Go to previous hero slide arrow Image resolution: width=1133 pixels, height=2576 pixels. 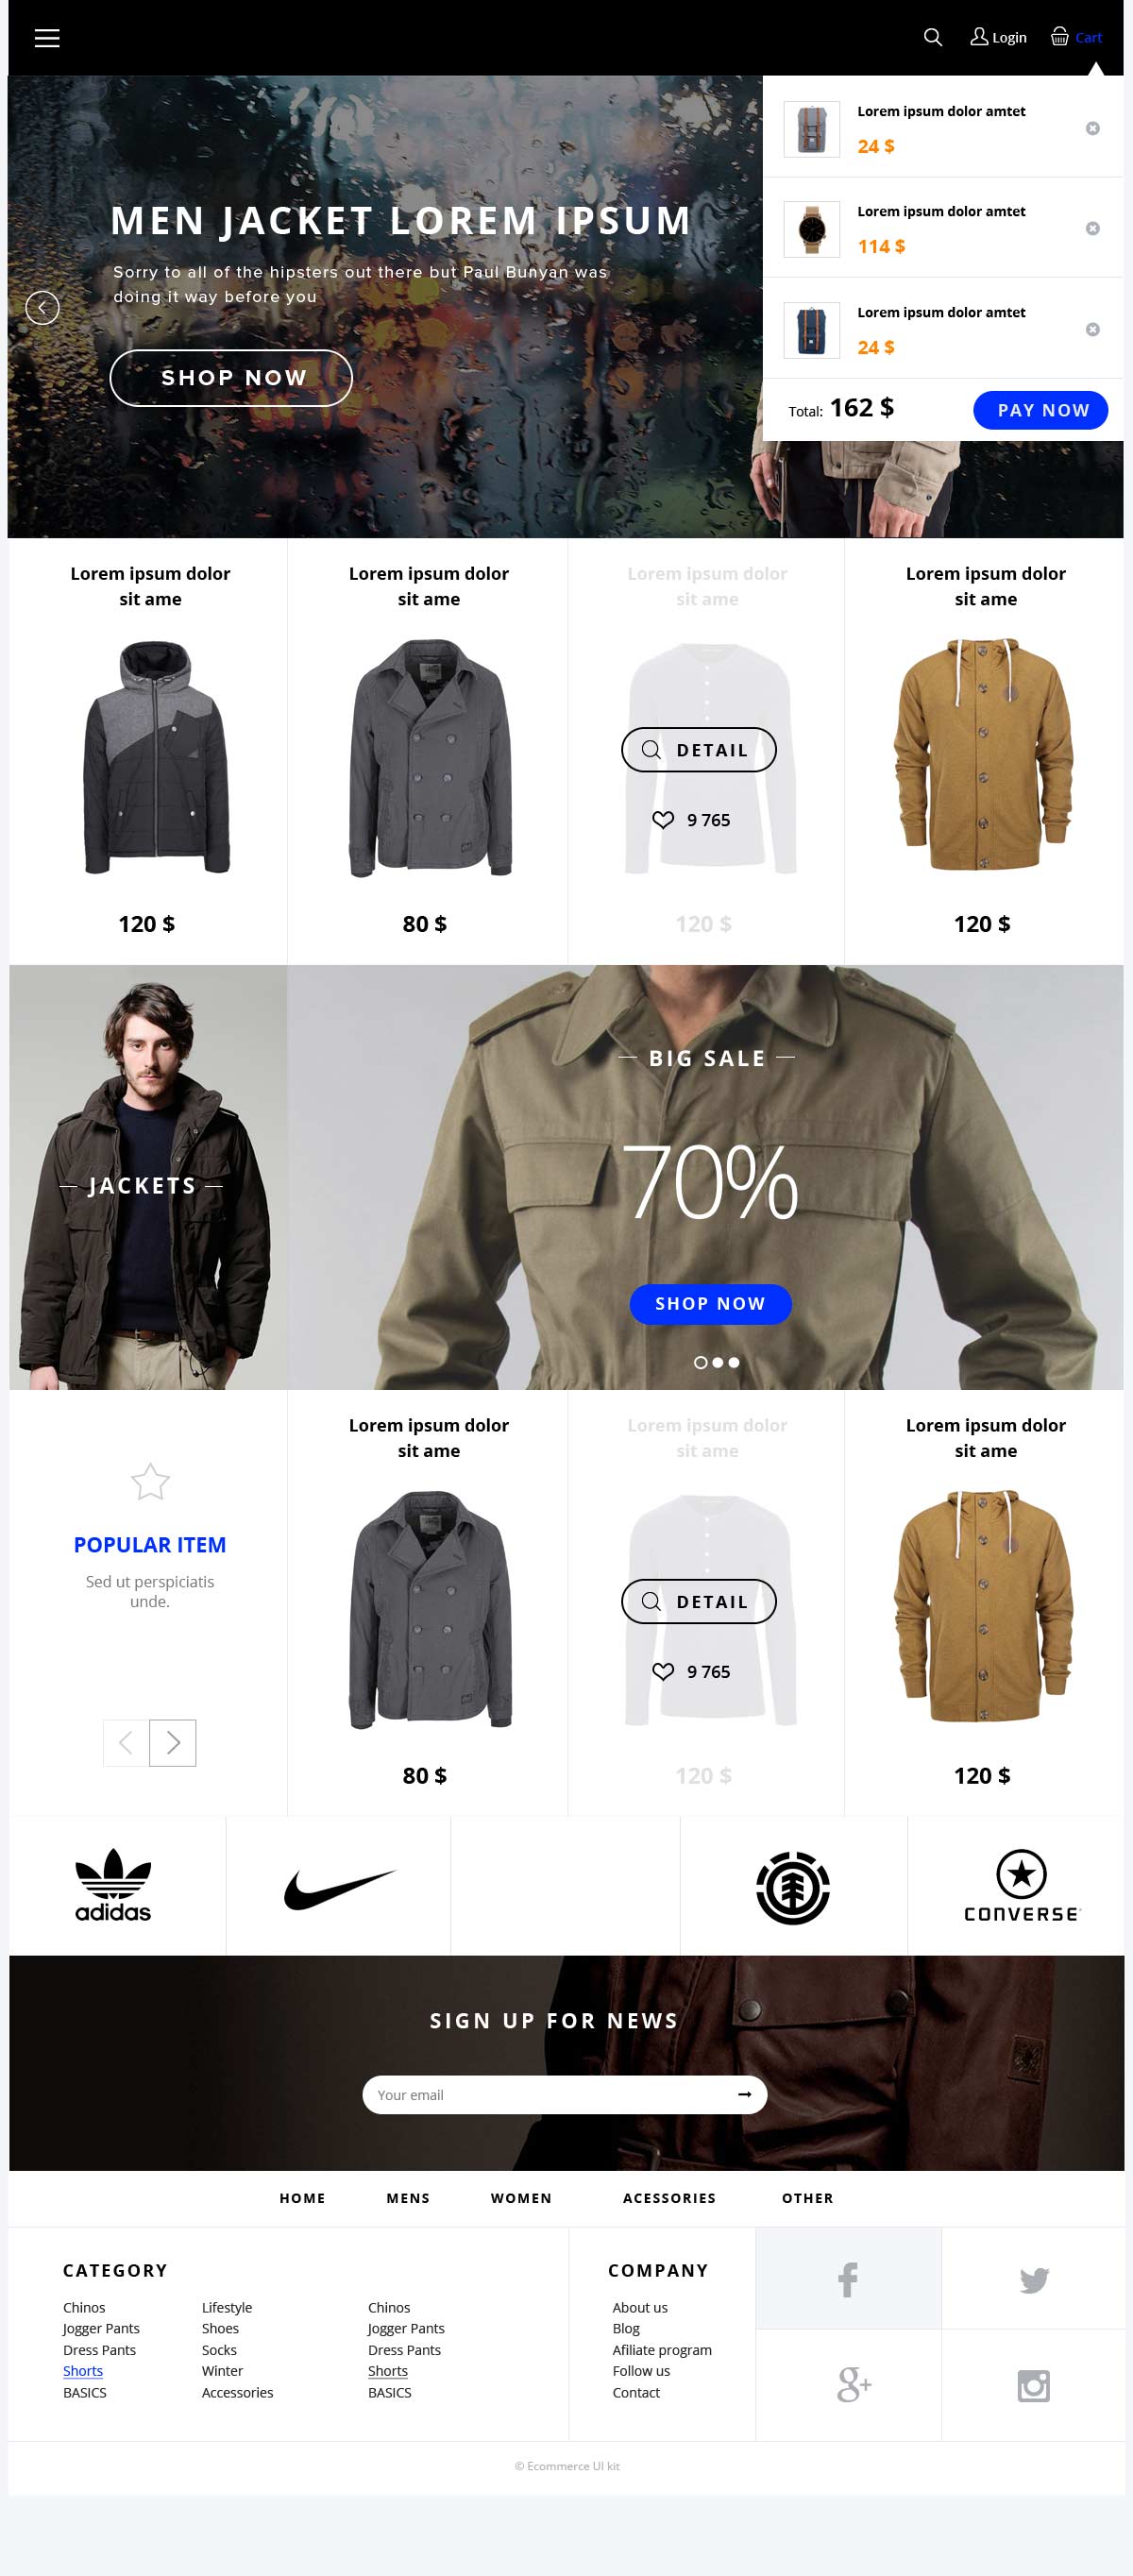coord(42,307)
